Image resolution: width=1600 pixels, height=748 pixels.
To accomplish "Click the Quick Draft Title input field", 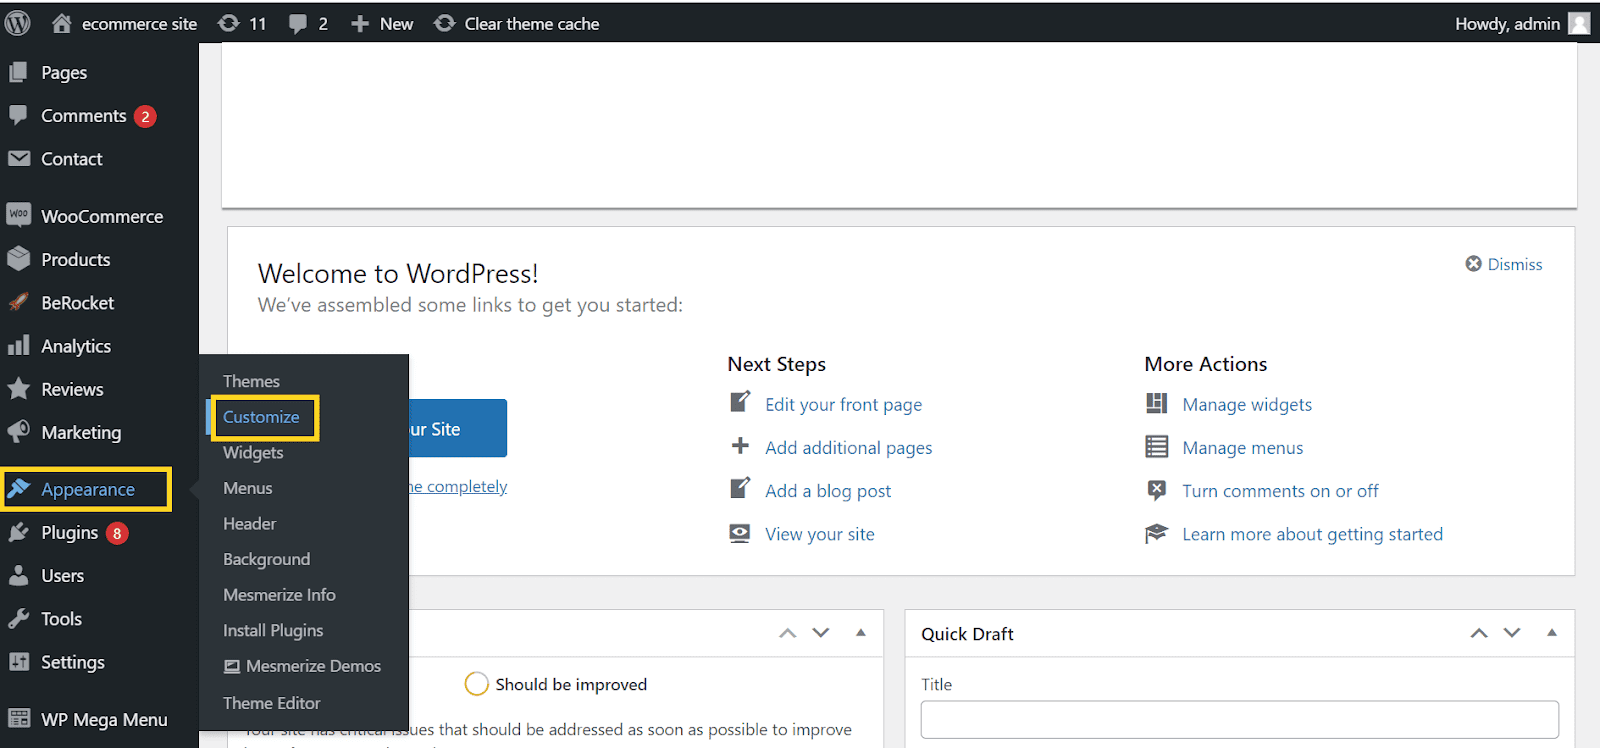I will (x=1239, y=719).
